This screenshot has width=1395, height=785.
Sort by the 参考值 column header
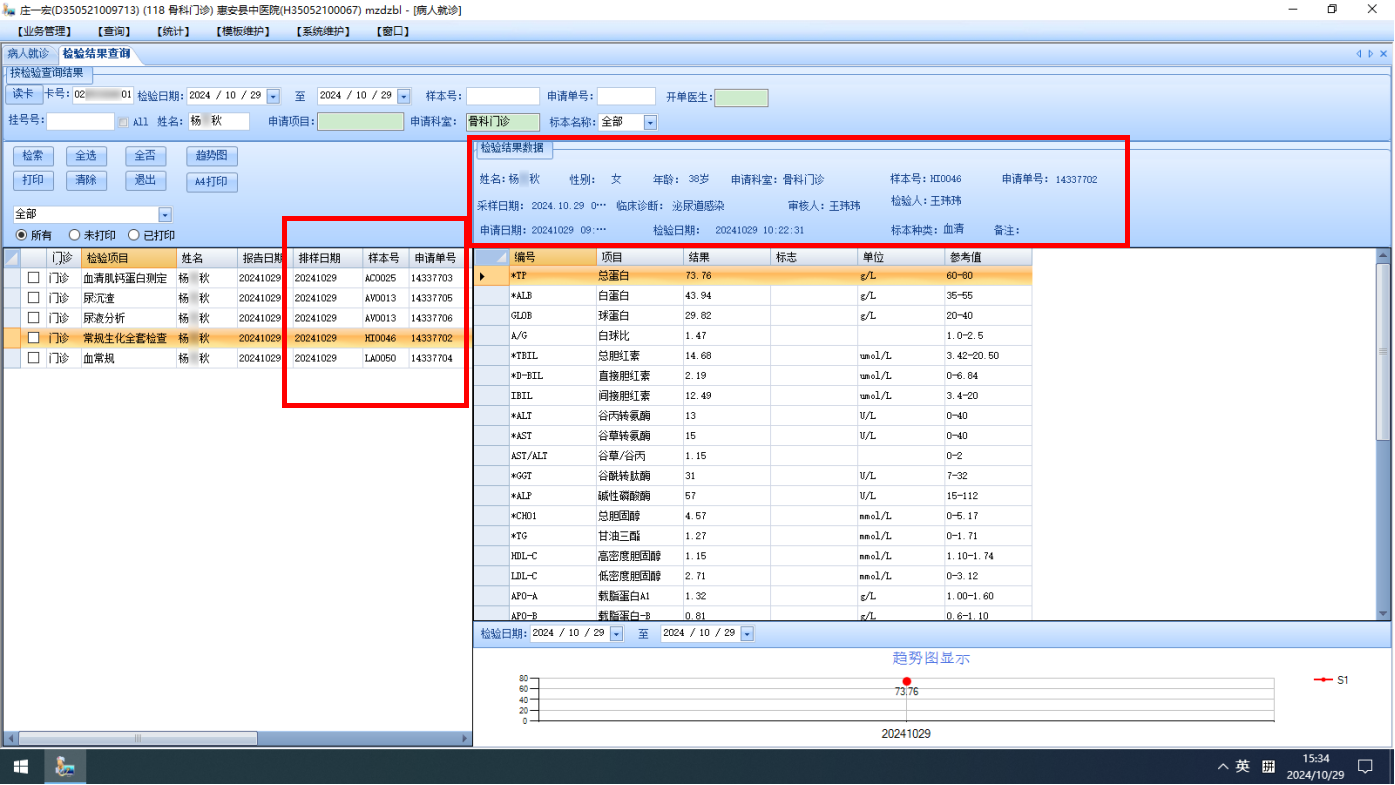(988, 258)
